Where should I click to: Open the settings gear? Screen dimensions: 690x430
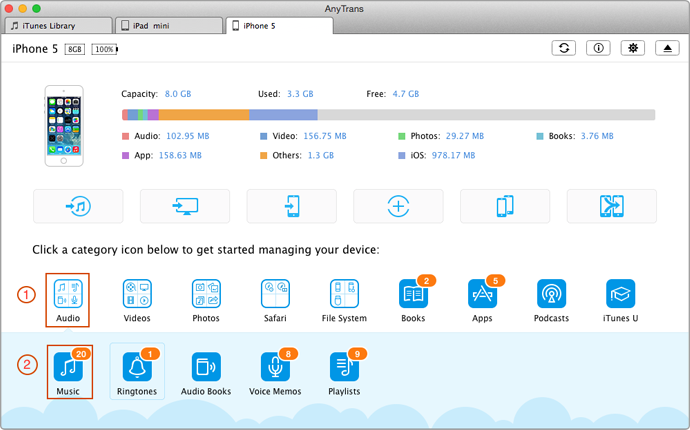pos(633,48)
